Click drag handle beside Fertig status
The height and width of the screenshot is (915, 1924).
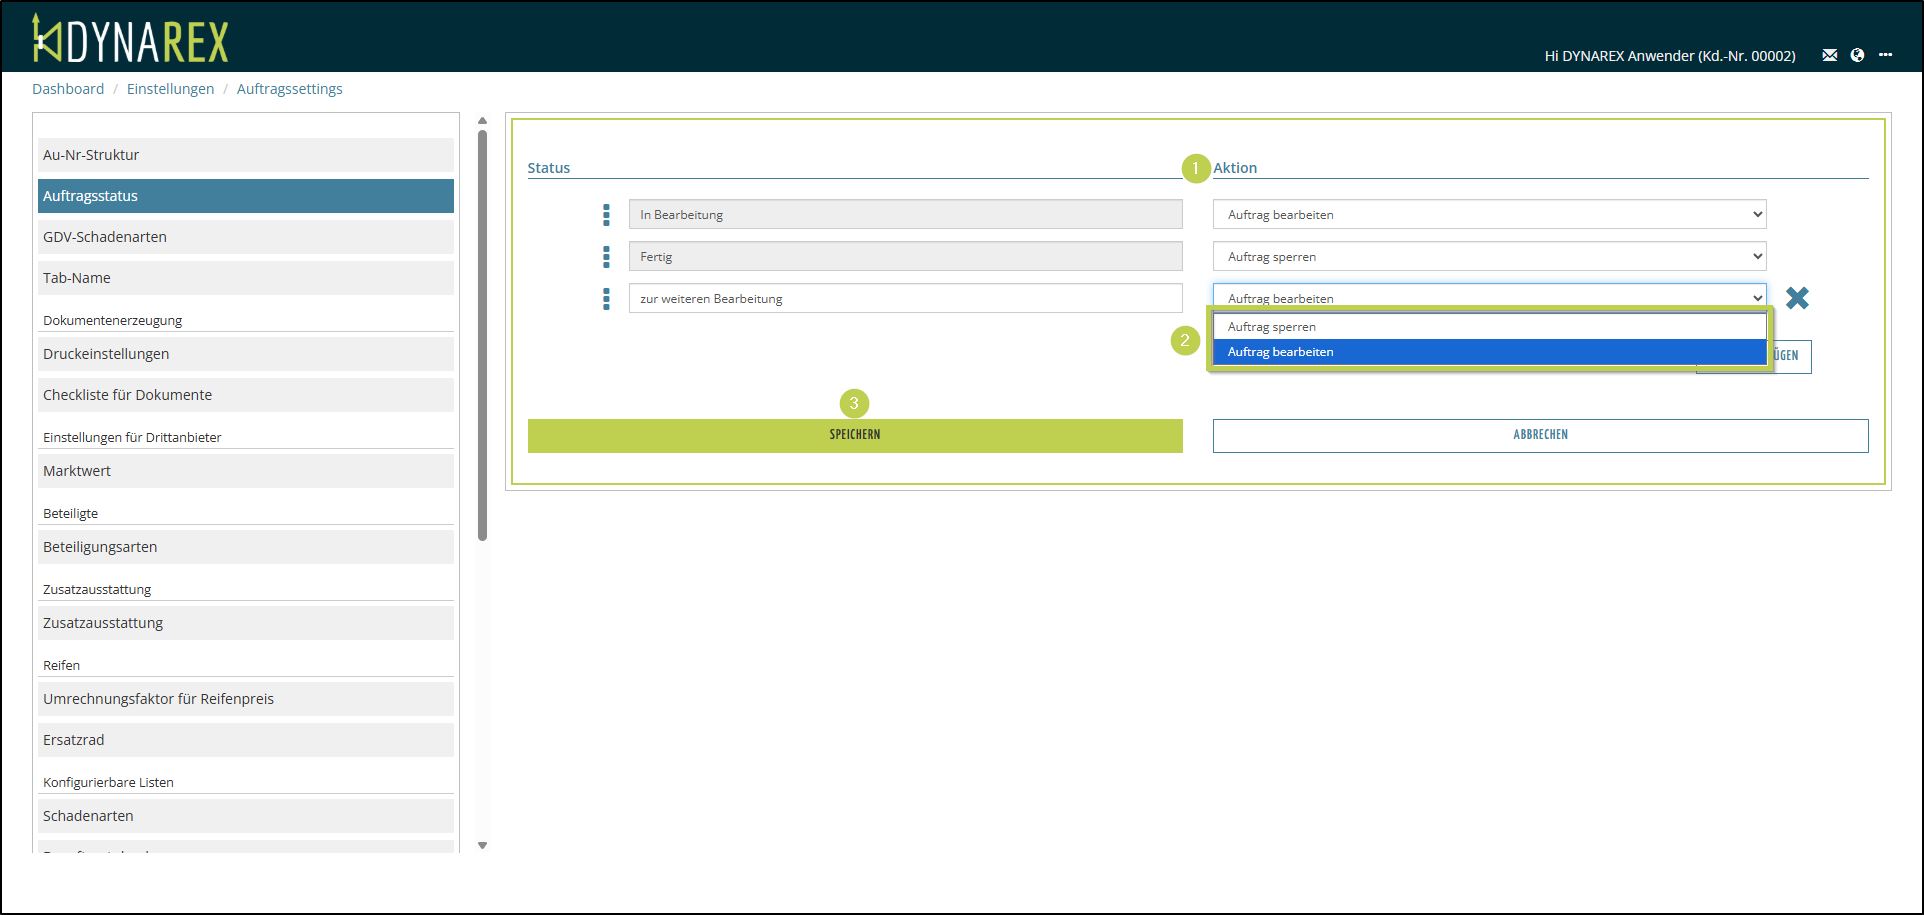click(x=606, y=257)
